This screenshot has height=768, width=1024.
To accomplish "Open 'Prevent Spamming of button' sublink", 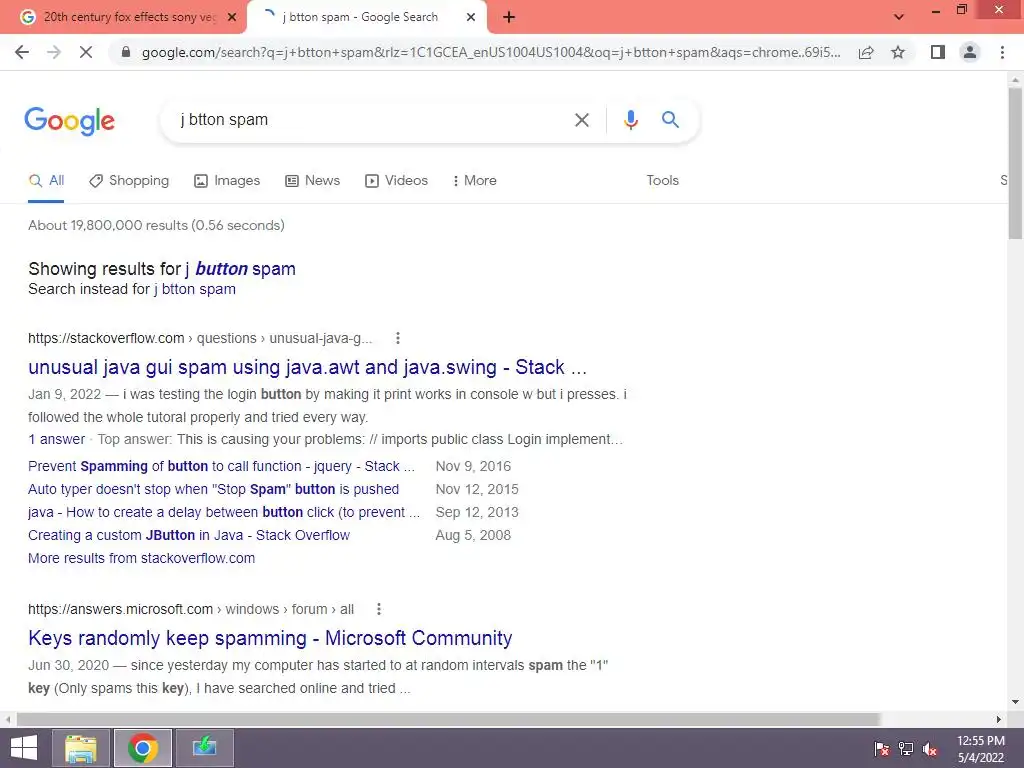I will coord(221,466).
